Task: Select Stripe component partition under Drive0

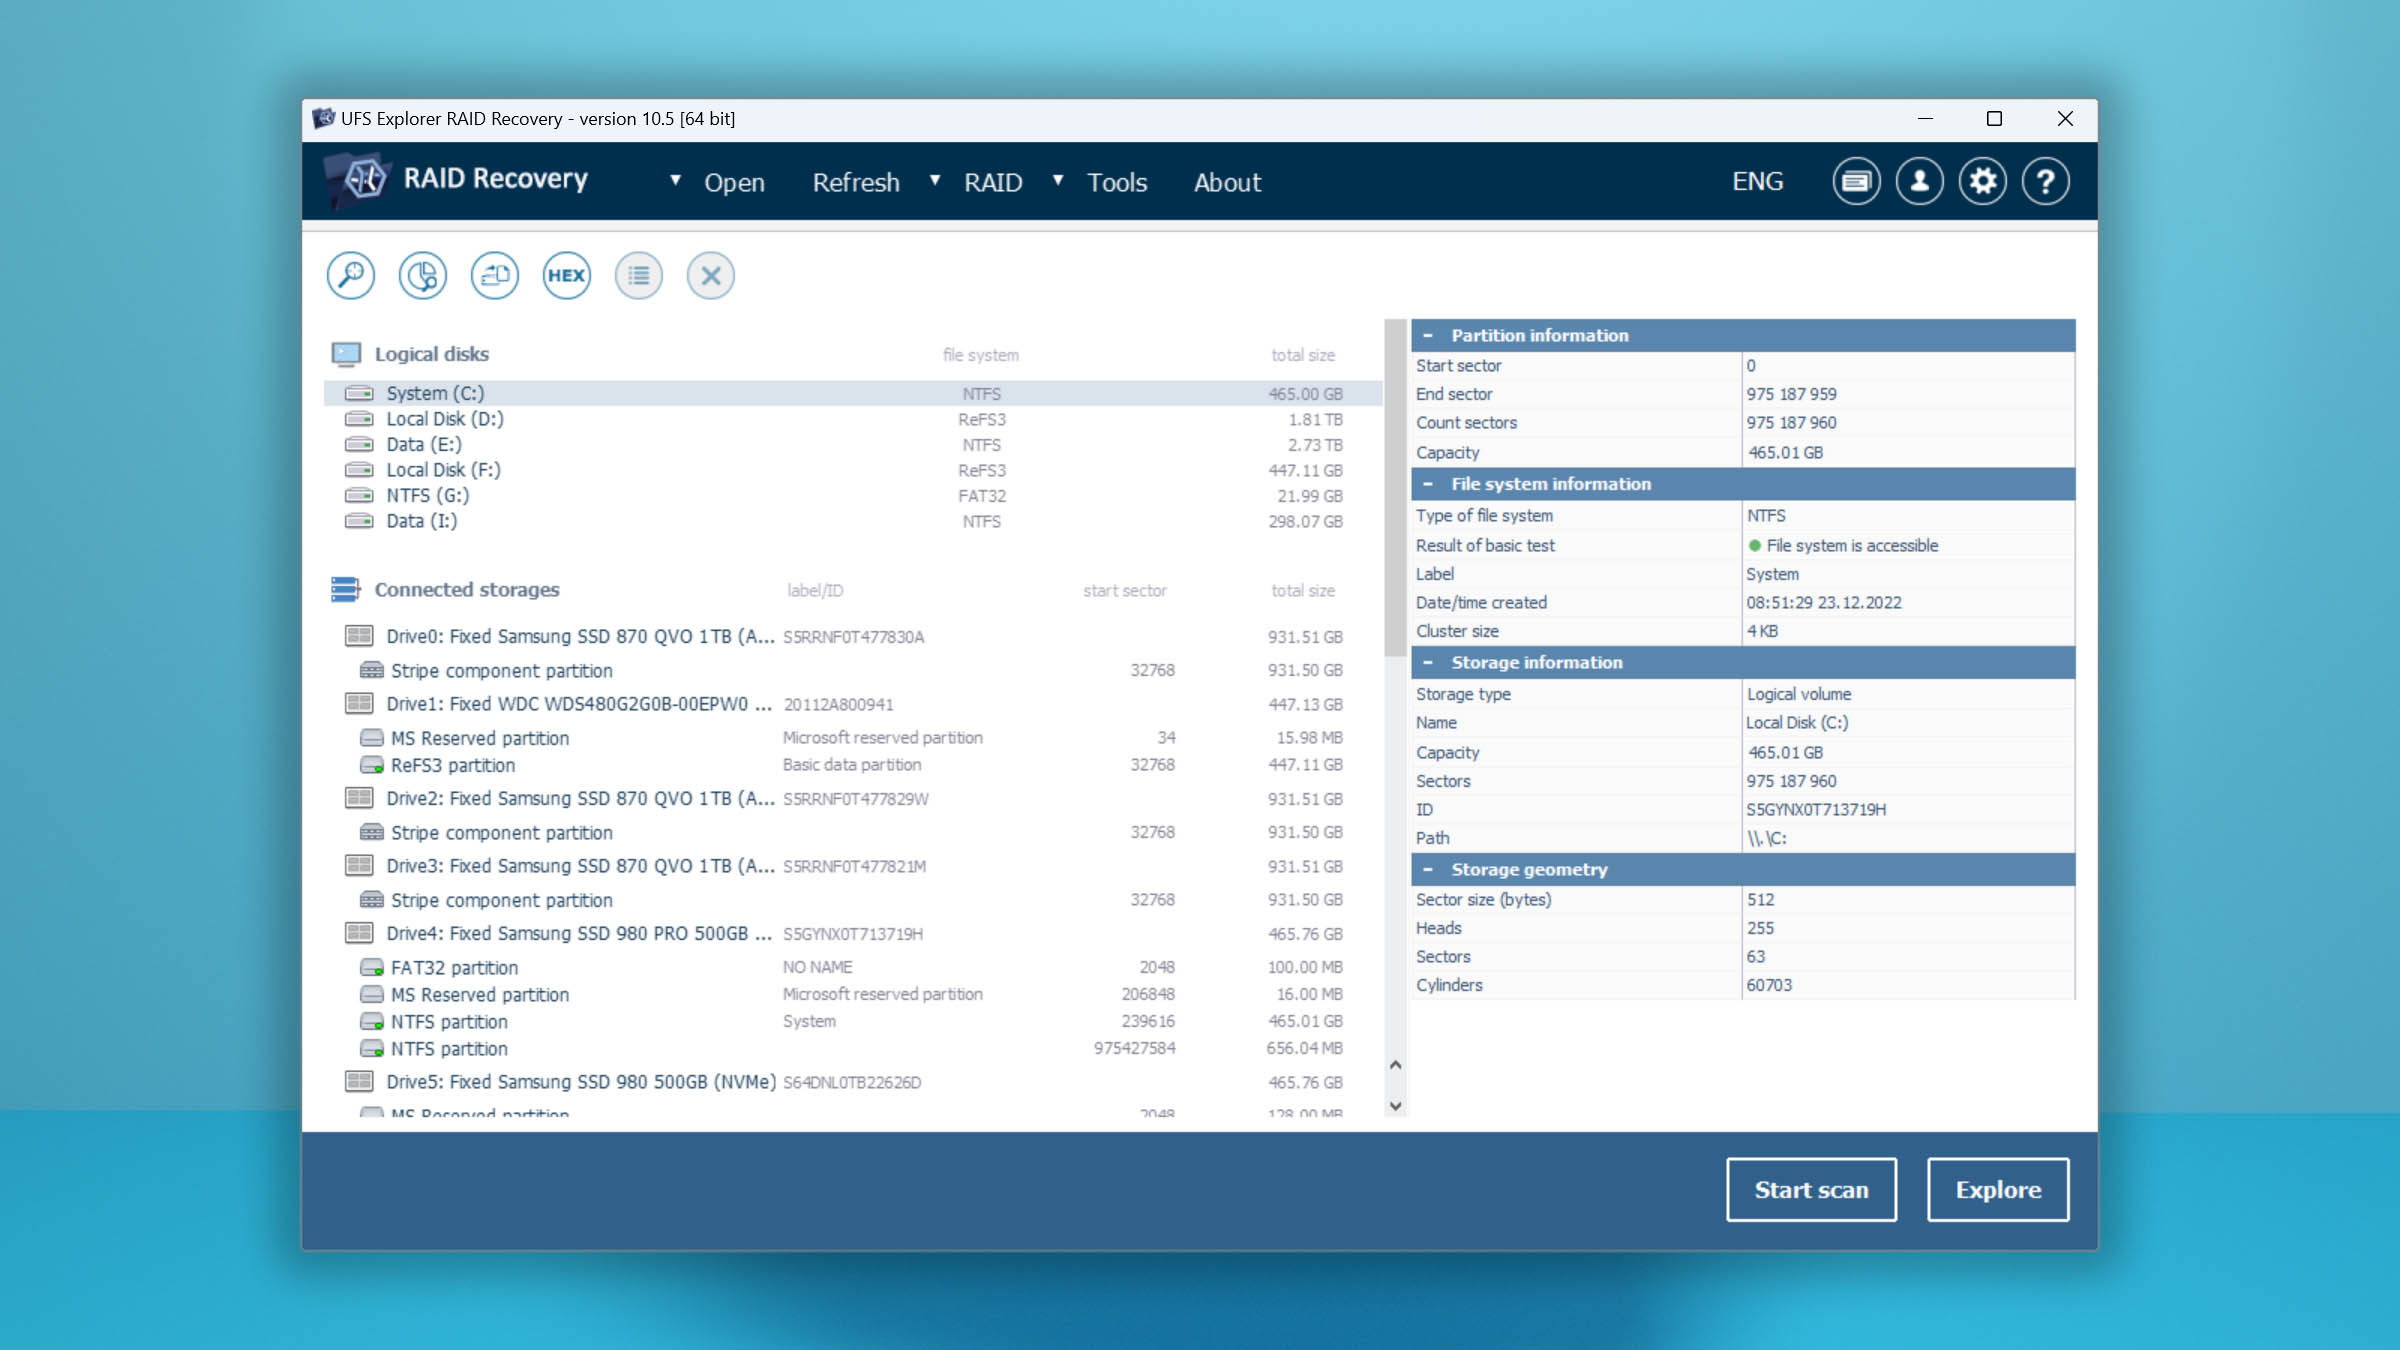Action: point(853,670)
